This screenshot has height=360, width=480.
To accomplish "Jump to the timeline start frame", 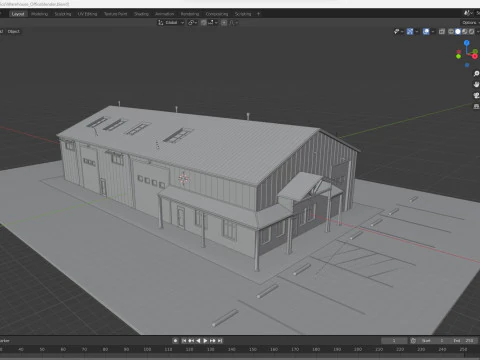I will pyautogui.click(x=184, y=341).
